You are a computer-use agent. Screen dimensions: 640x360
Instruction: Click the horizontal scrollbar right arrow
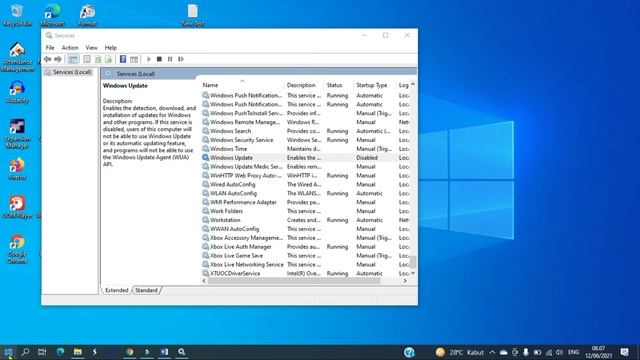tap(405, 281)
